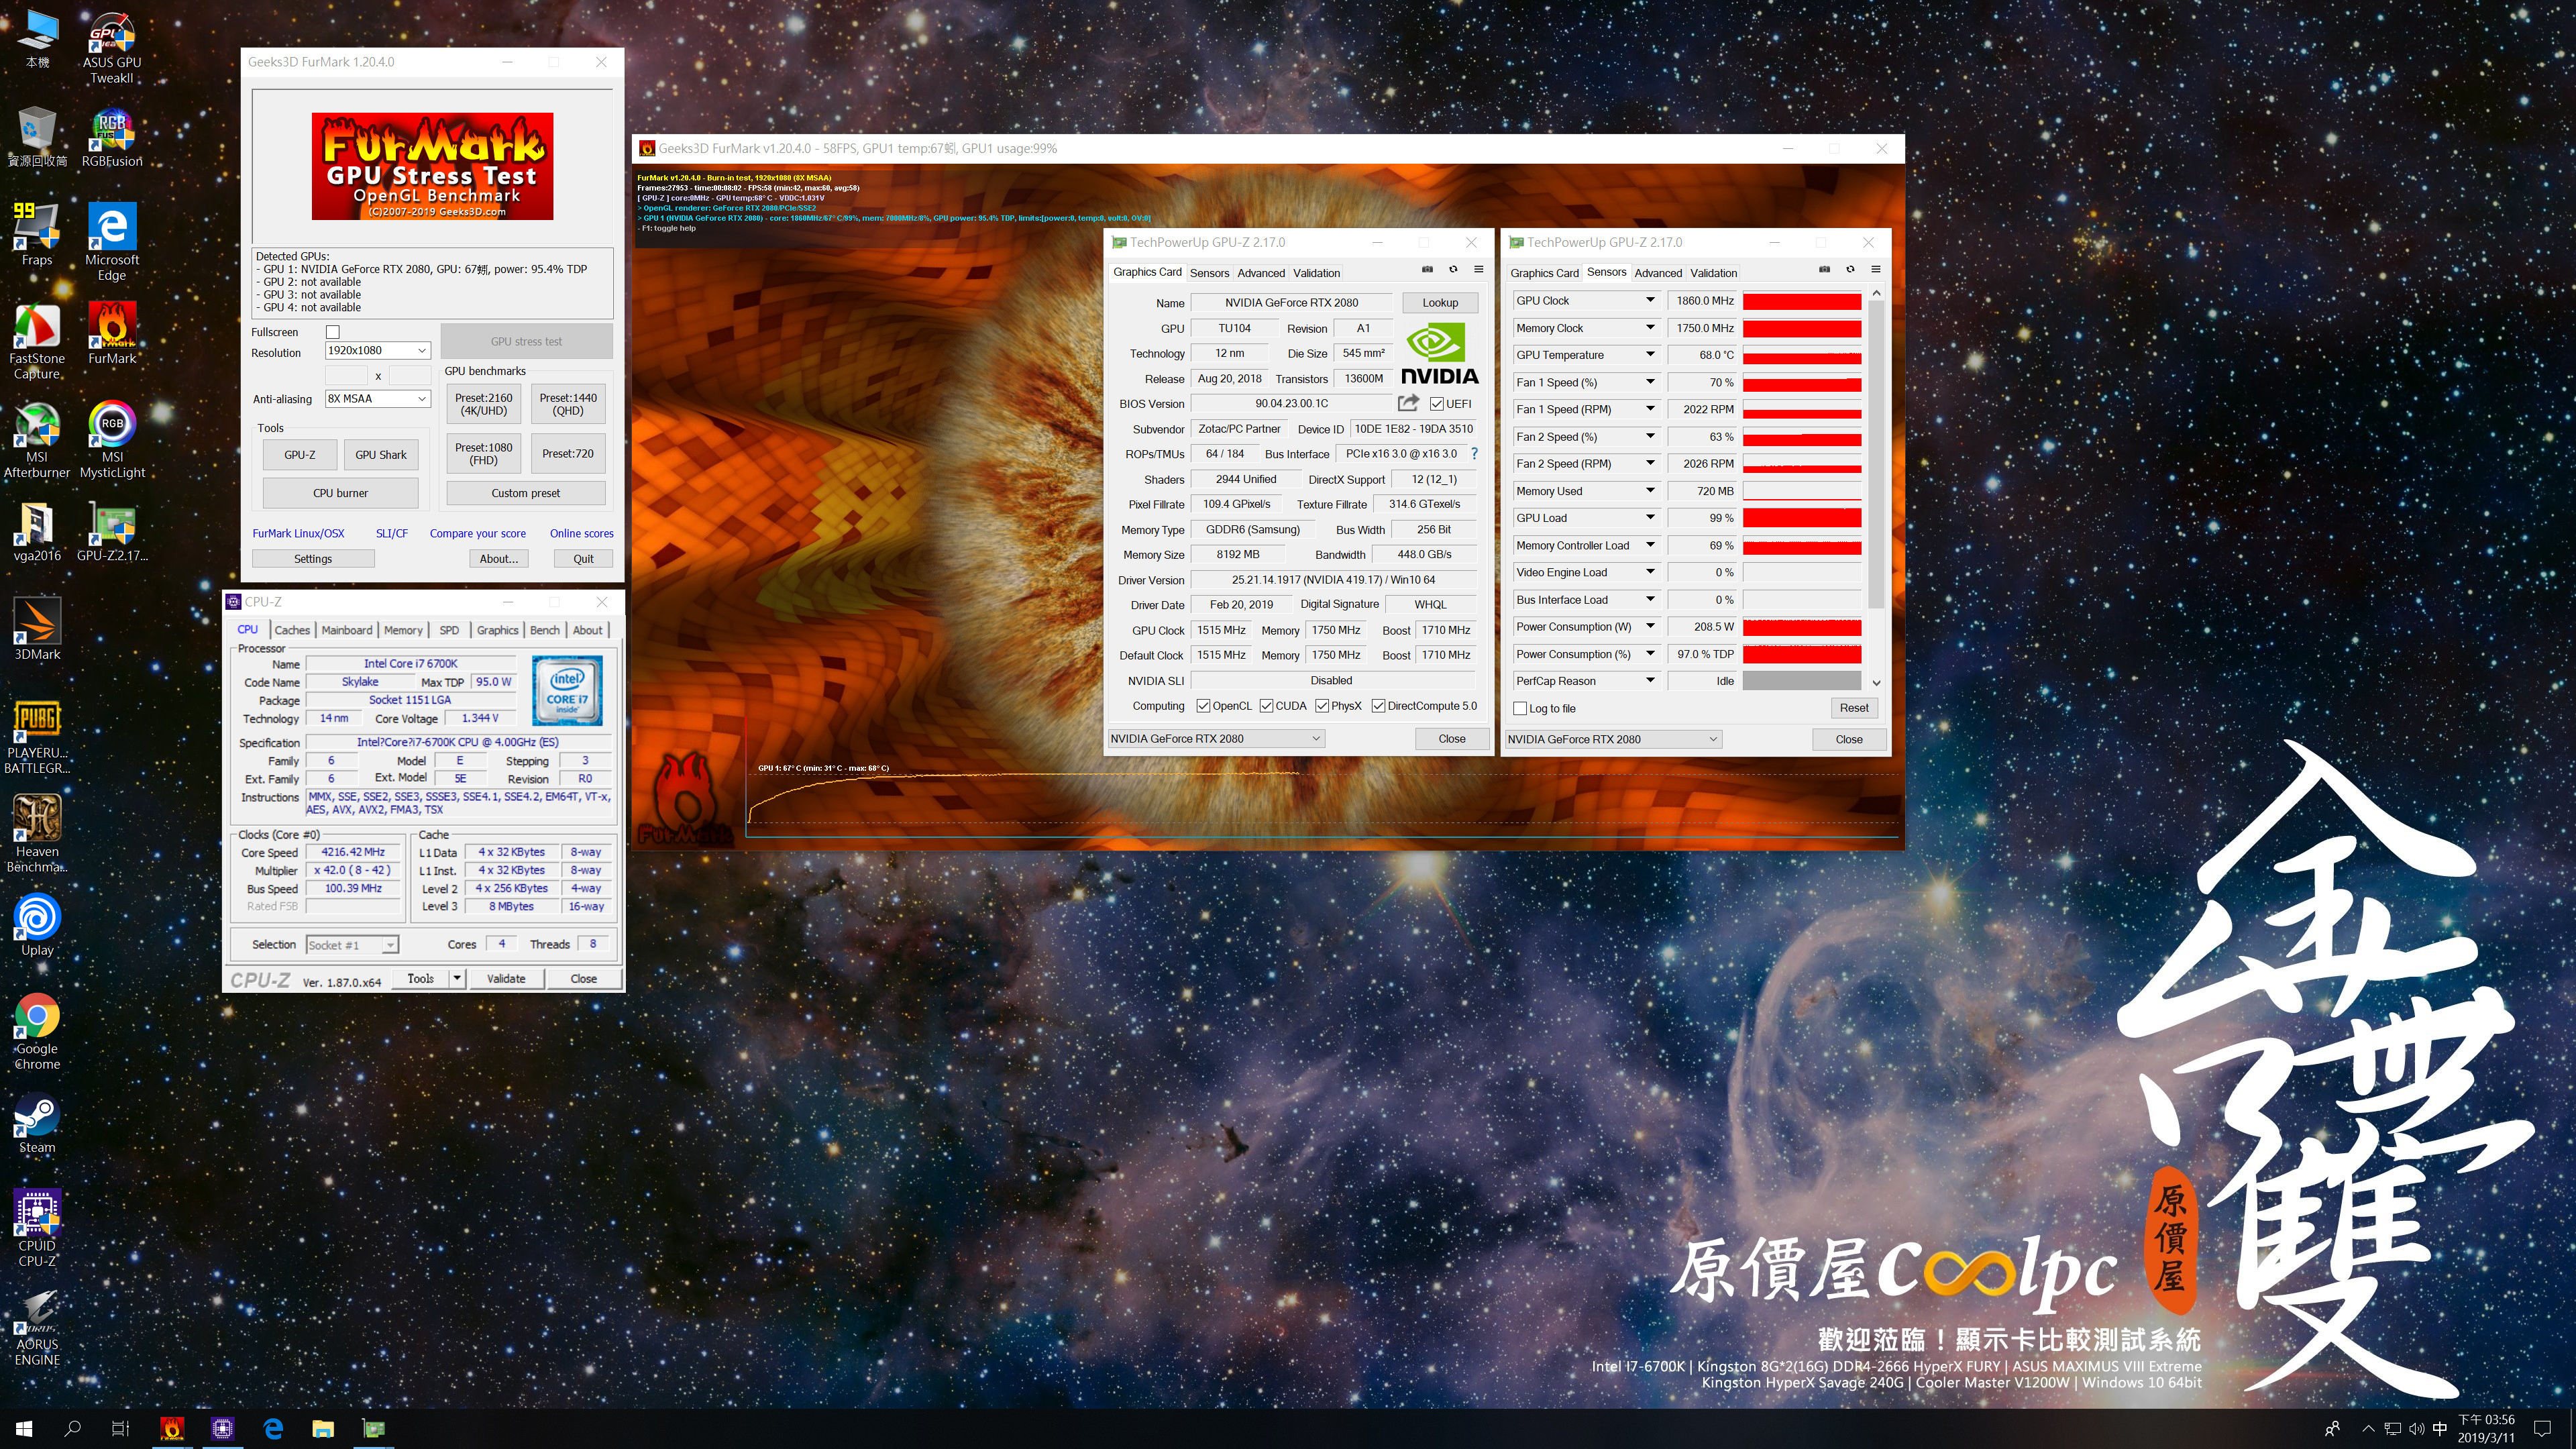Image resolution: width=2576 pixels, height=1449 pixels.
Task: Open the CPU-Z Socket #1 selection dropdown
Action: (351, 945)
